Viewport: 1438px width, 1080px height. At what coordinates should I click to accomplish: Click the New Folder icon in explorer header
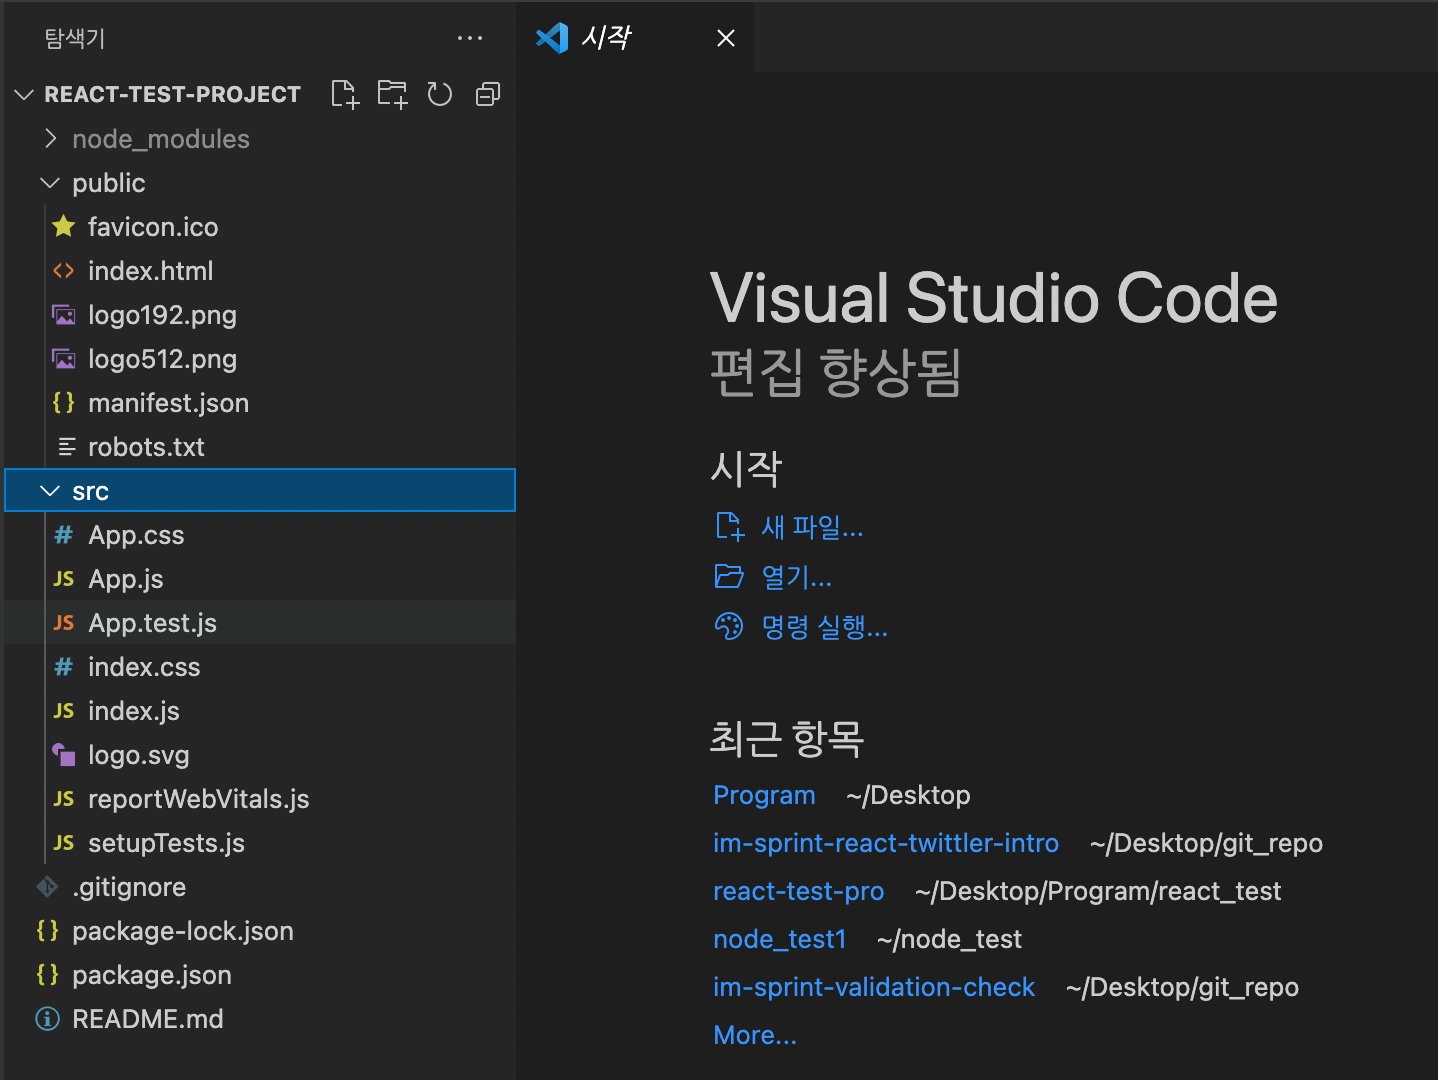coord(392,94)
